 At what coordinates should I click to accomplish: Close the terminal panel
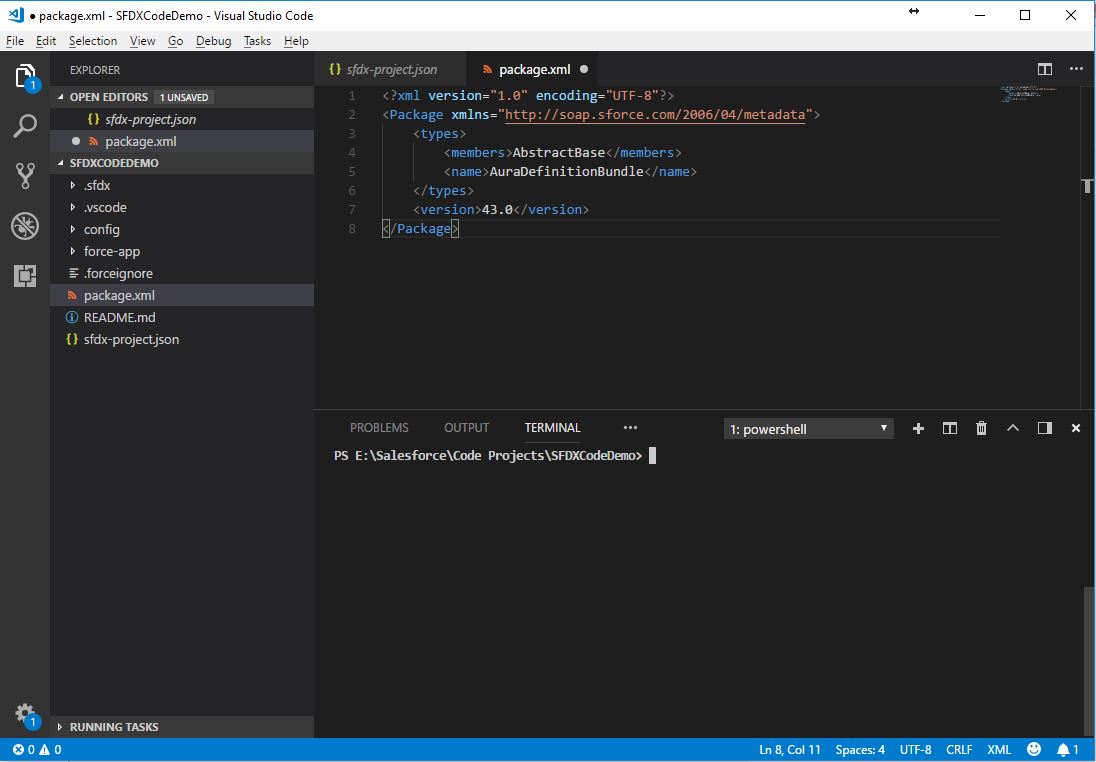pos(1076,429)
